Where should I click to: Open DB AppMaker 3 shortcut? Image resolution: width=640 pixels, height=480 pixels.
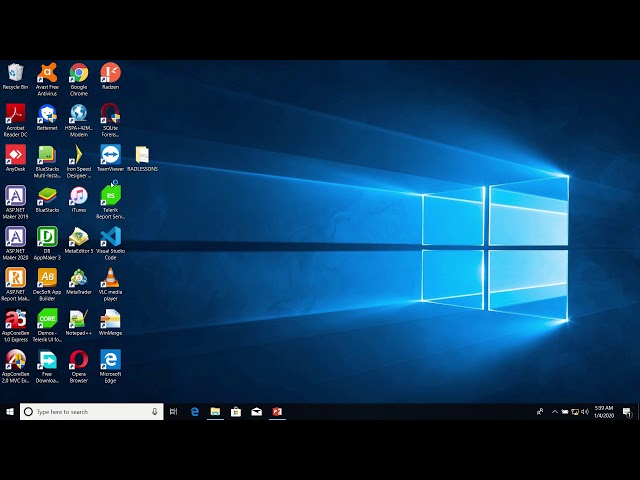click(47, 243)
